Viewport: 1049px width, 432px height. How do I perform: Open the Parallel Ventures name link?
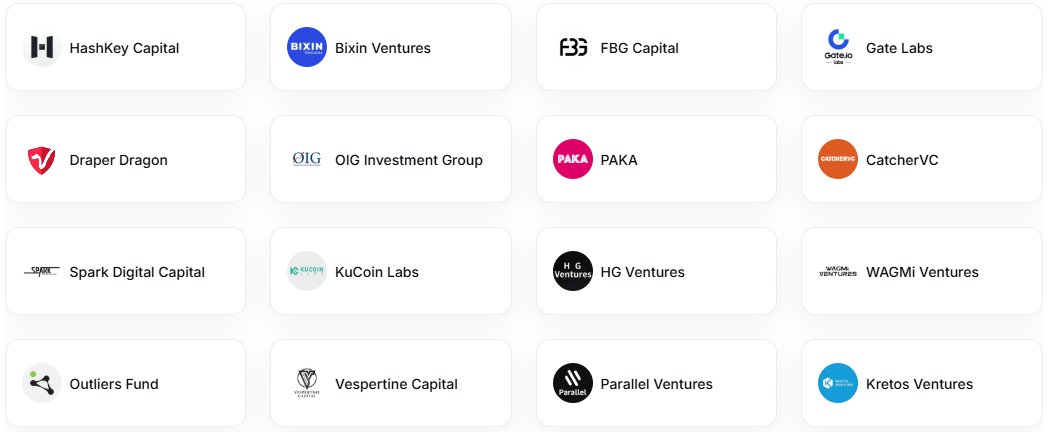pos(656,385)
